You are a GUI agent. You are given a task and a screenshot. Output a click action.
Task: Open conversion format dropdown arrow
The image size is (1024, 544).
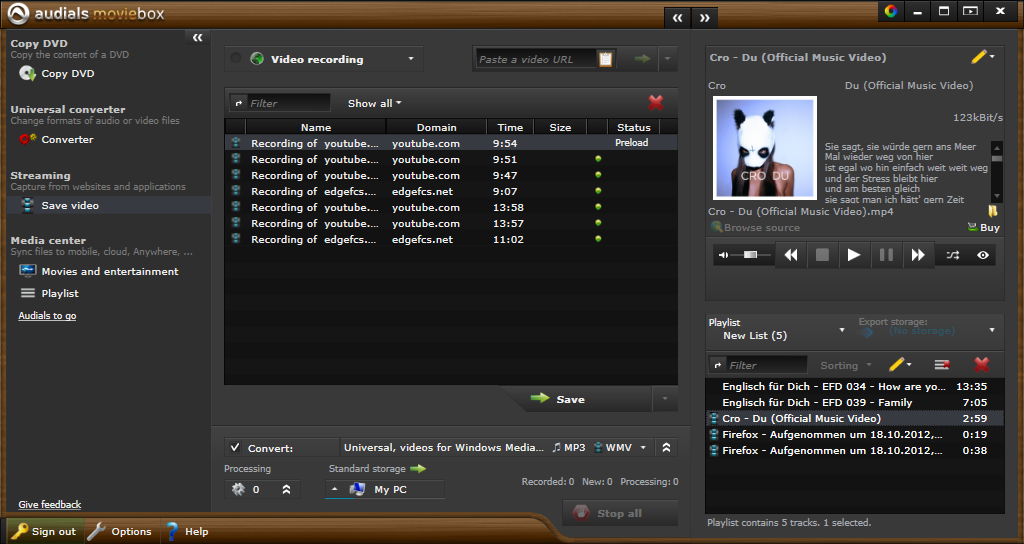(x=643, y=448)
